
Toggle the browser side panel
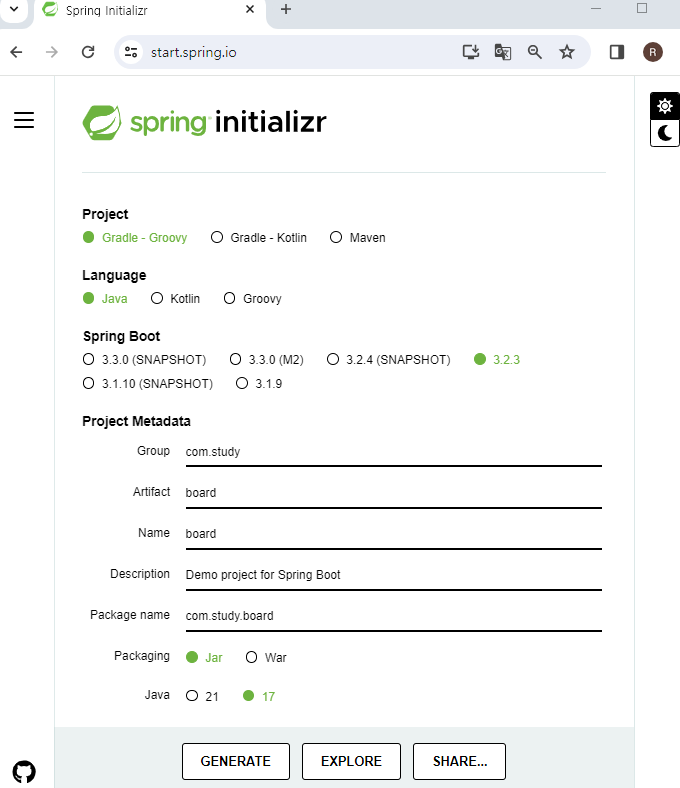pyautogui.click(x=617, y=52)
